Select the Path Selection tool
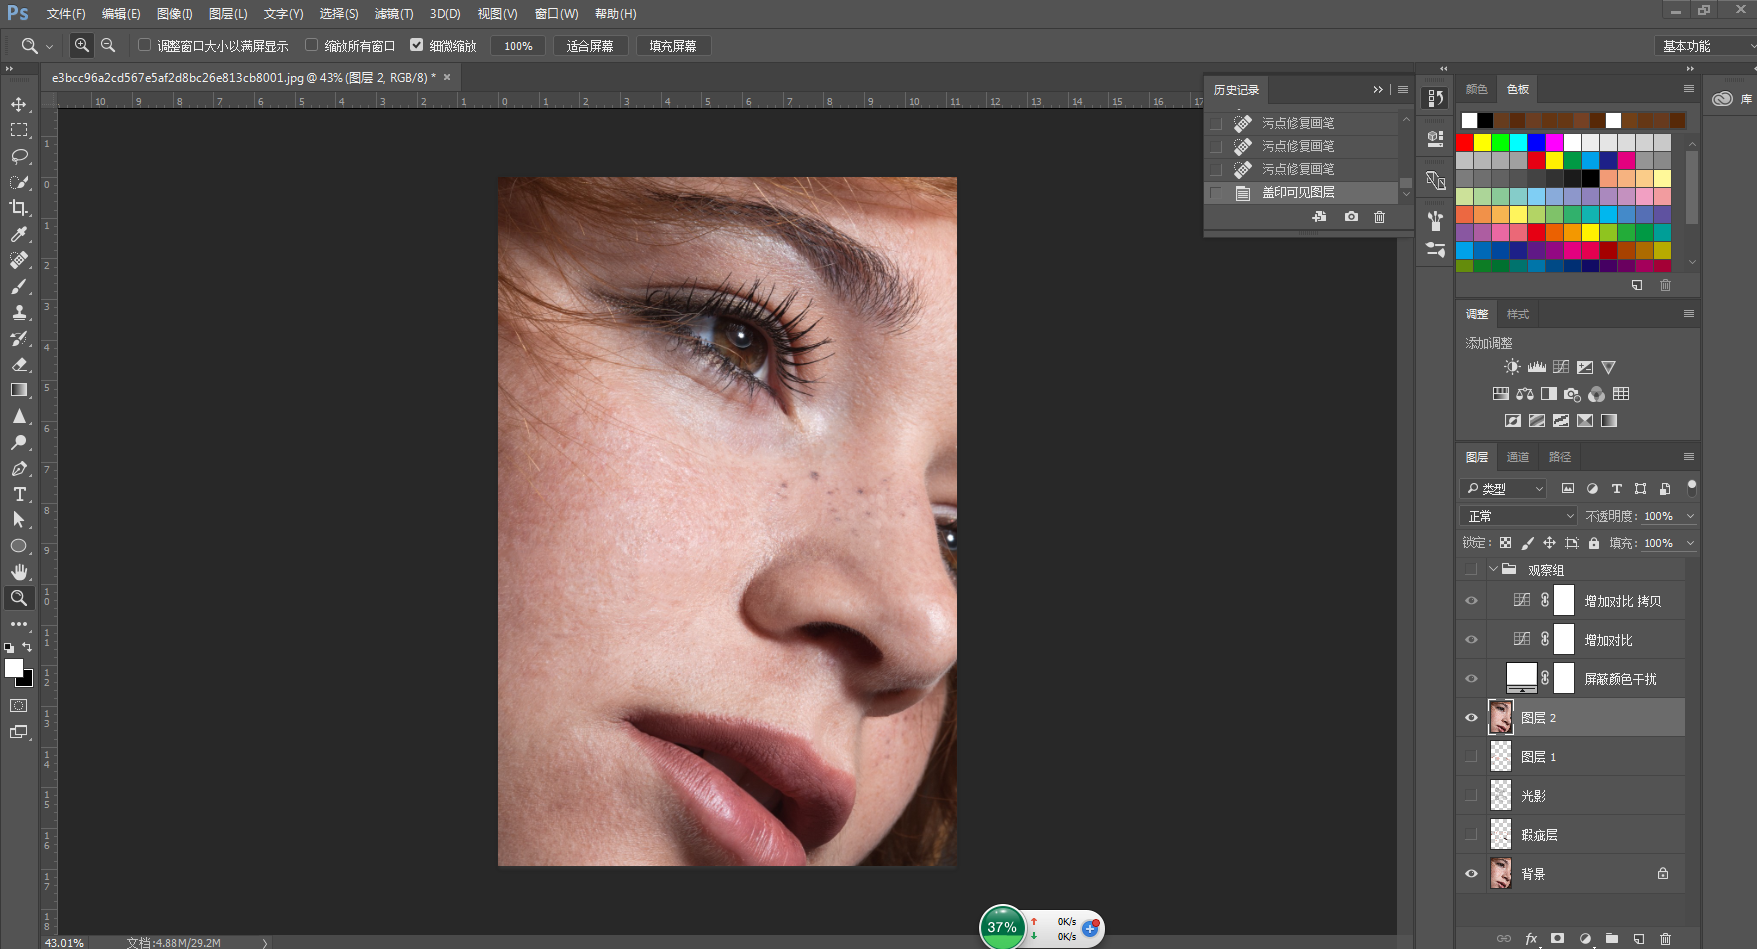Screen dimensions: 1757x949 tap(19, 520)
